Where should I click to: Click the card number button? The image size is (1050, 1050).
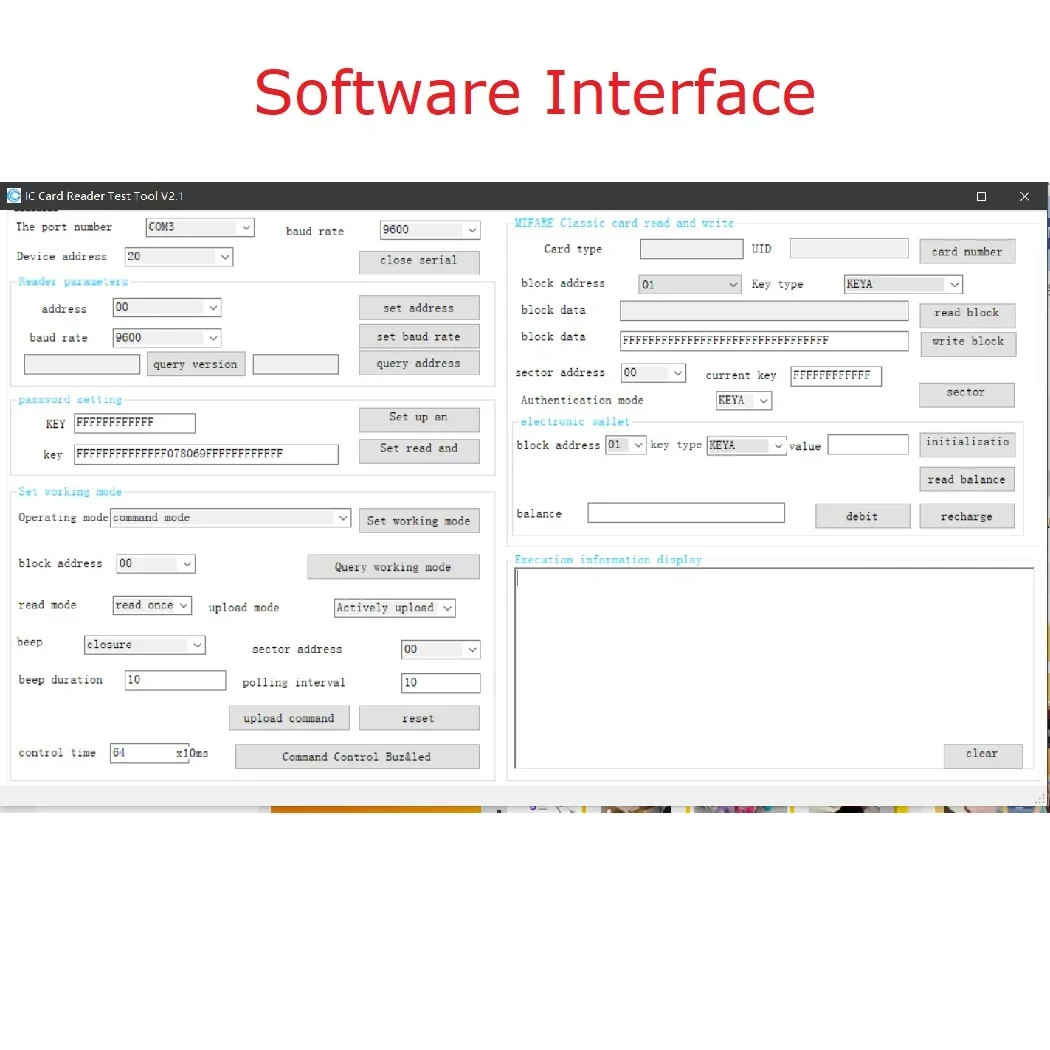[967, 252]
